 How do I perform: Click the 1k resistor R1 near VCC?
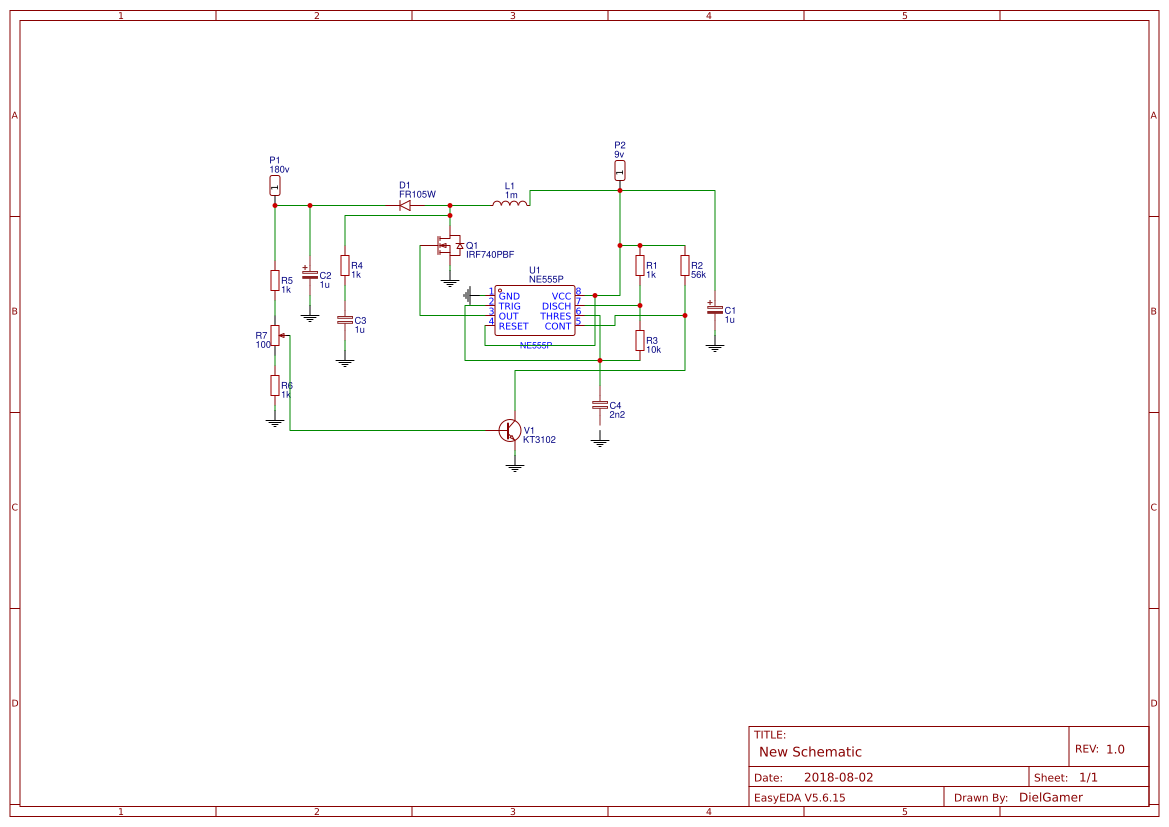tap(641, 265)
